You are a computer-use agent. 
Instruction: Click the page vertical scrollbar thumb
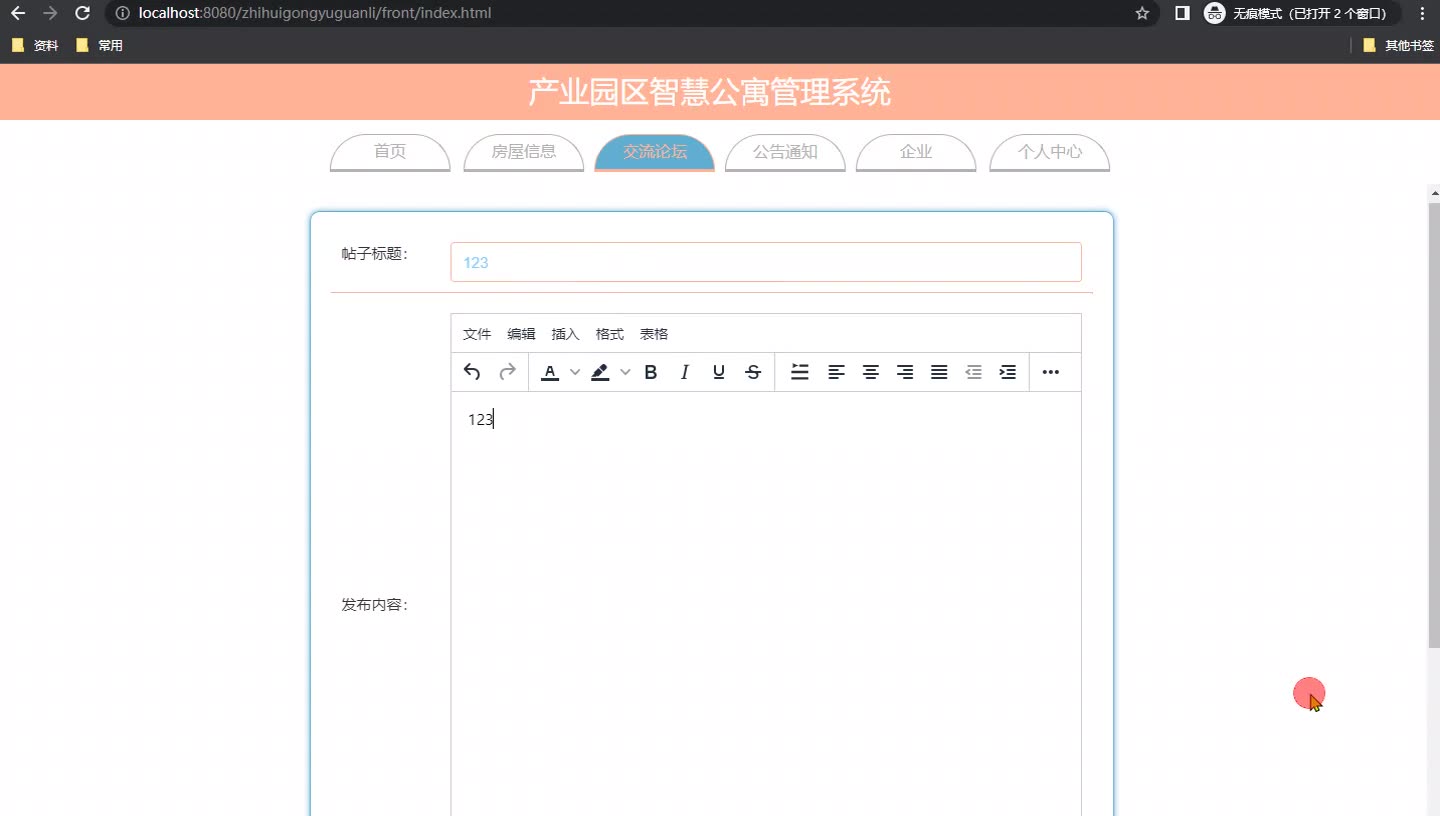1434,425
